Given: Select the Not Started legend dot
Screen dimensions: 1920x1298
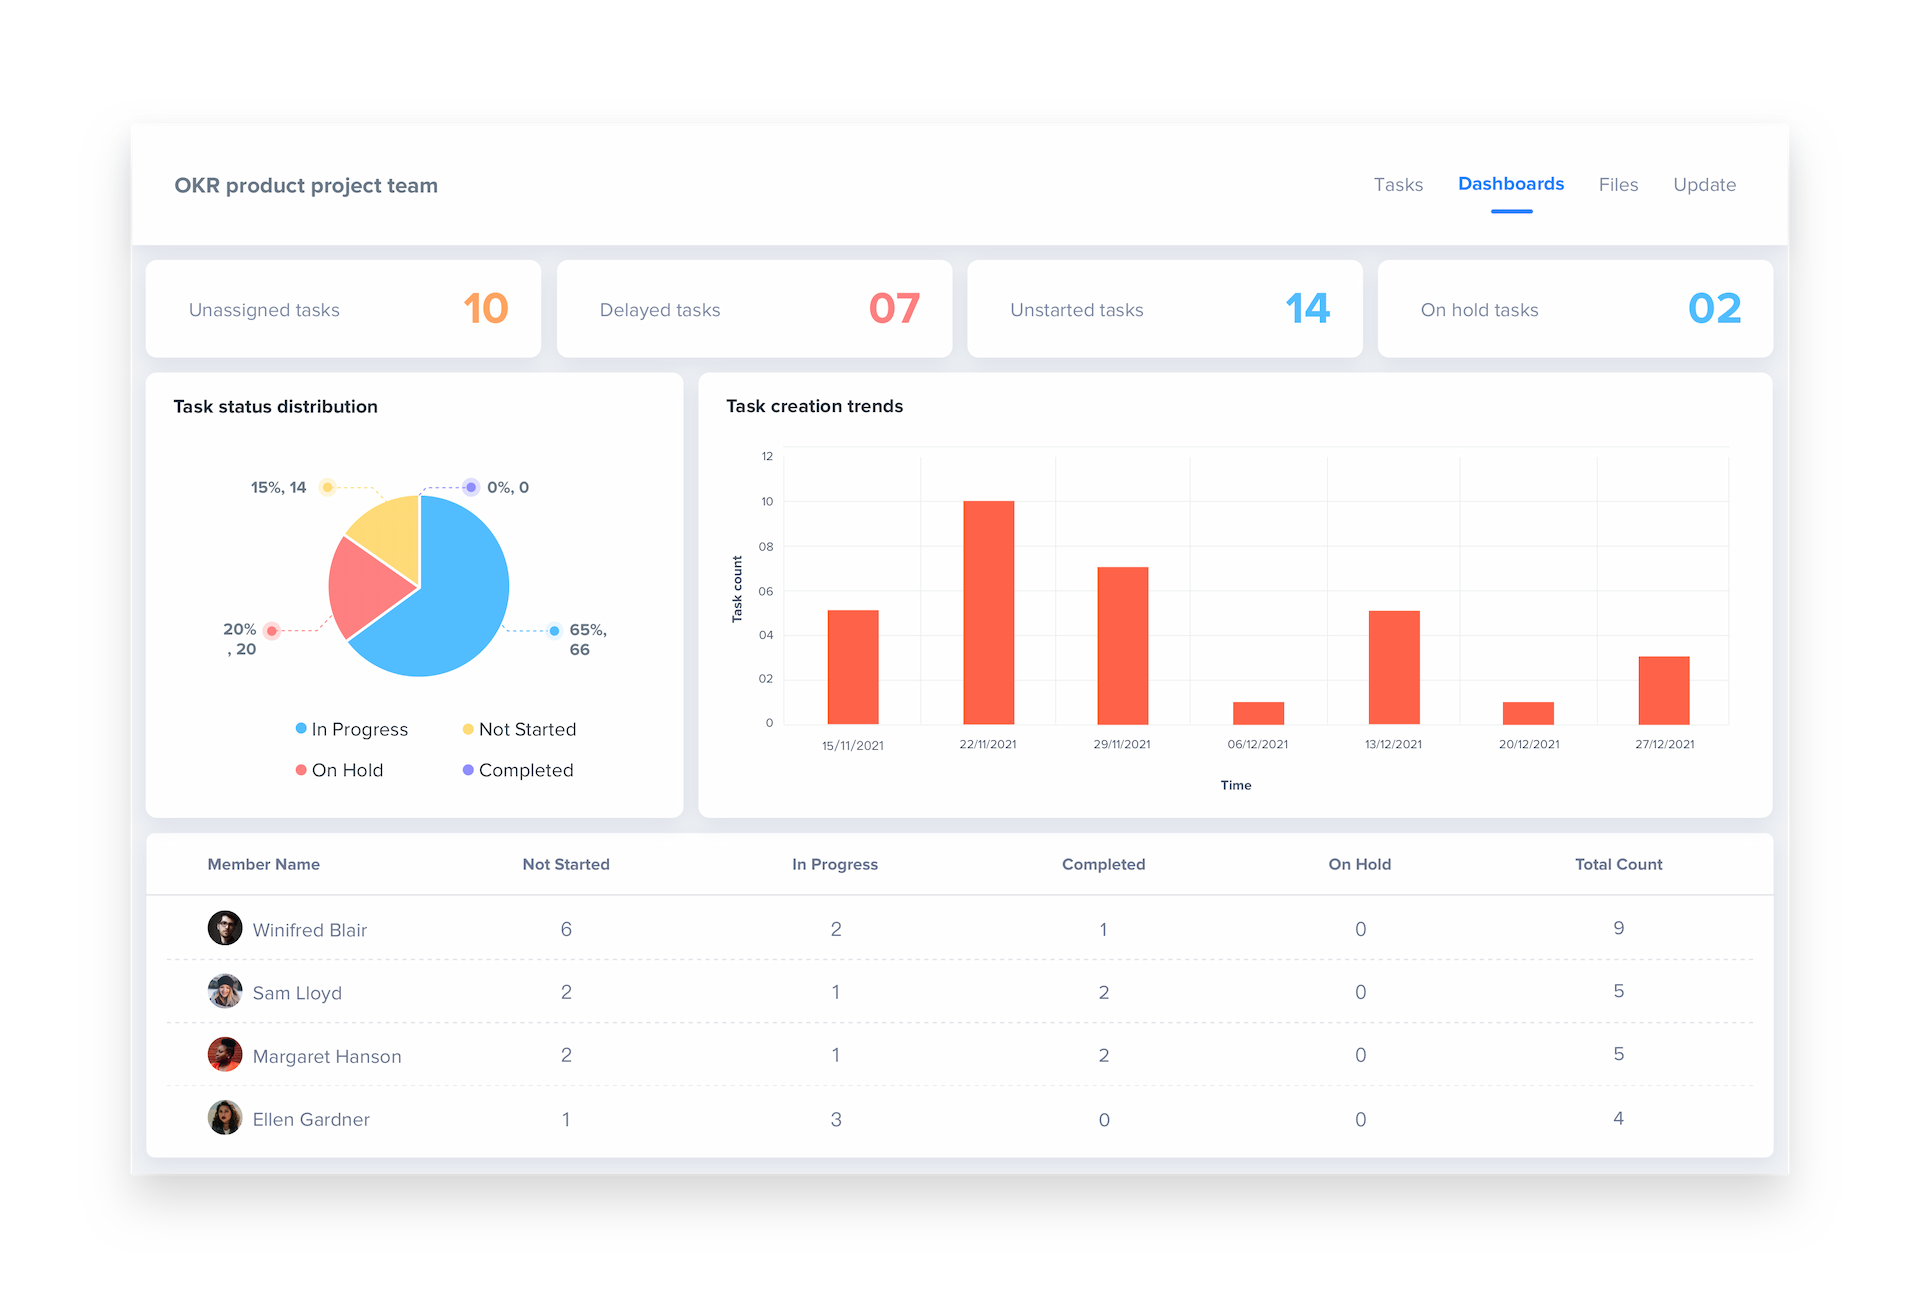Looking at the screenshot, I should (468, 729).
